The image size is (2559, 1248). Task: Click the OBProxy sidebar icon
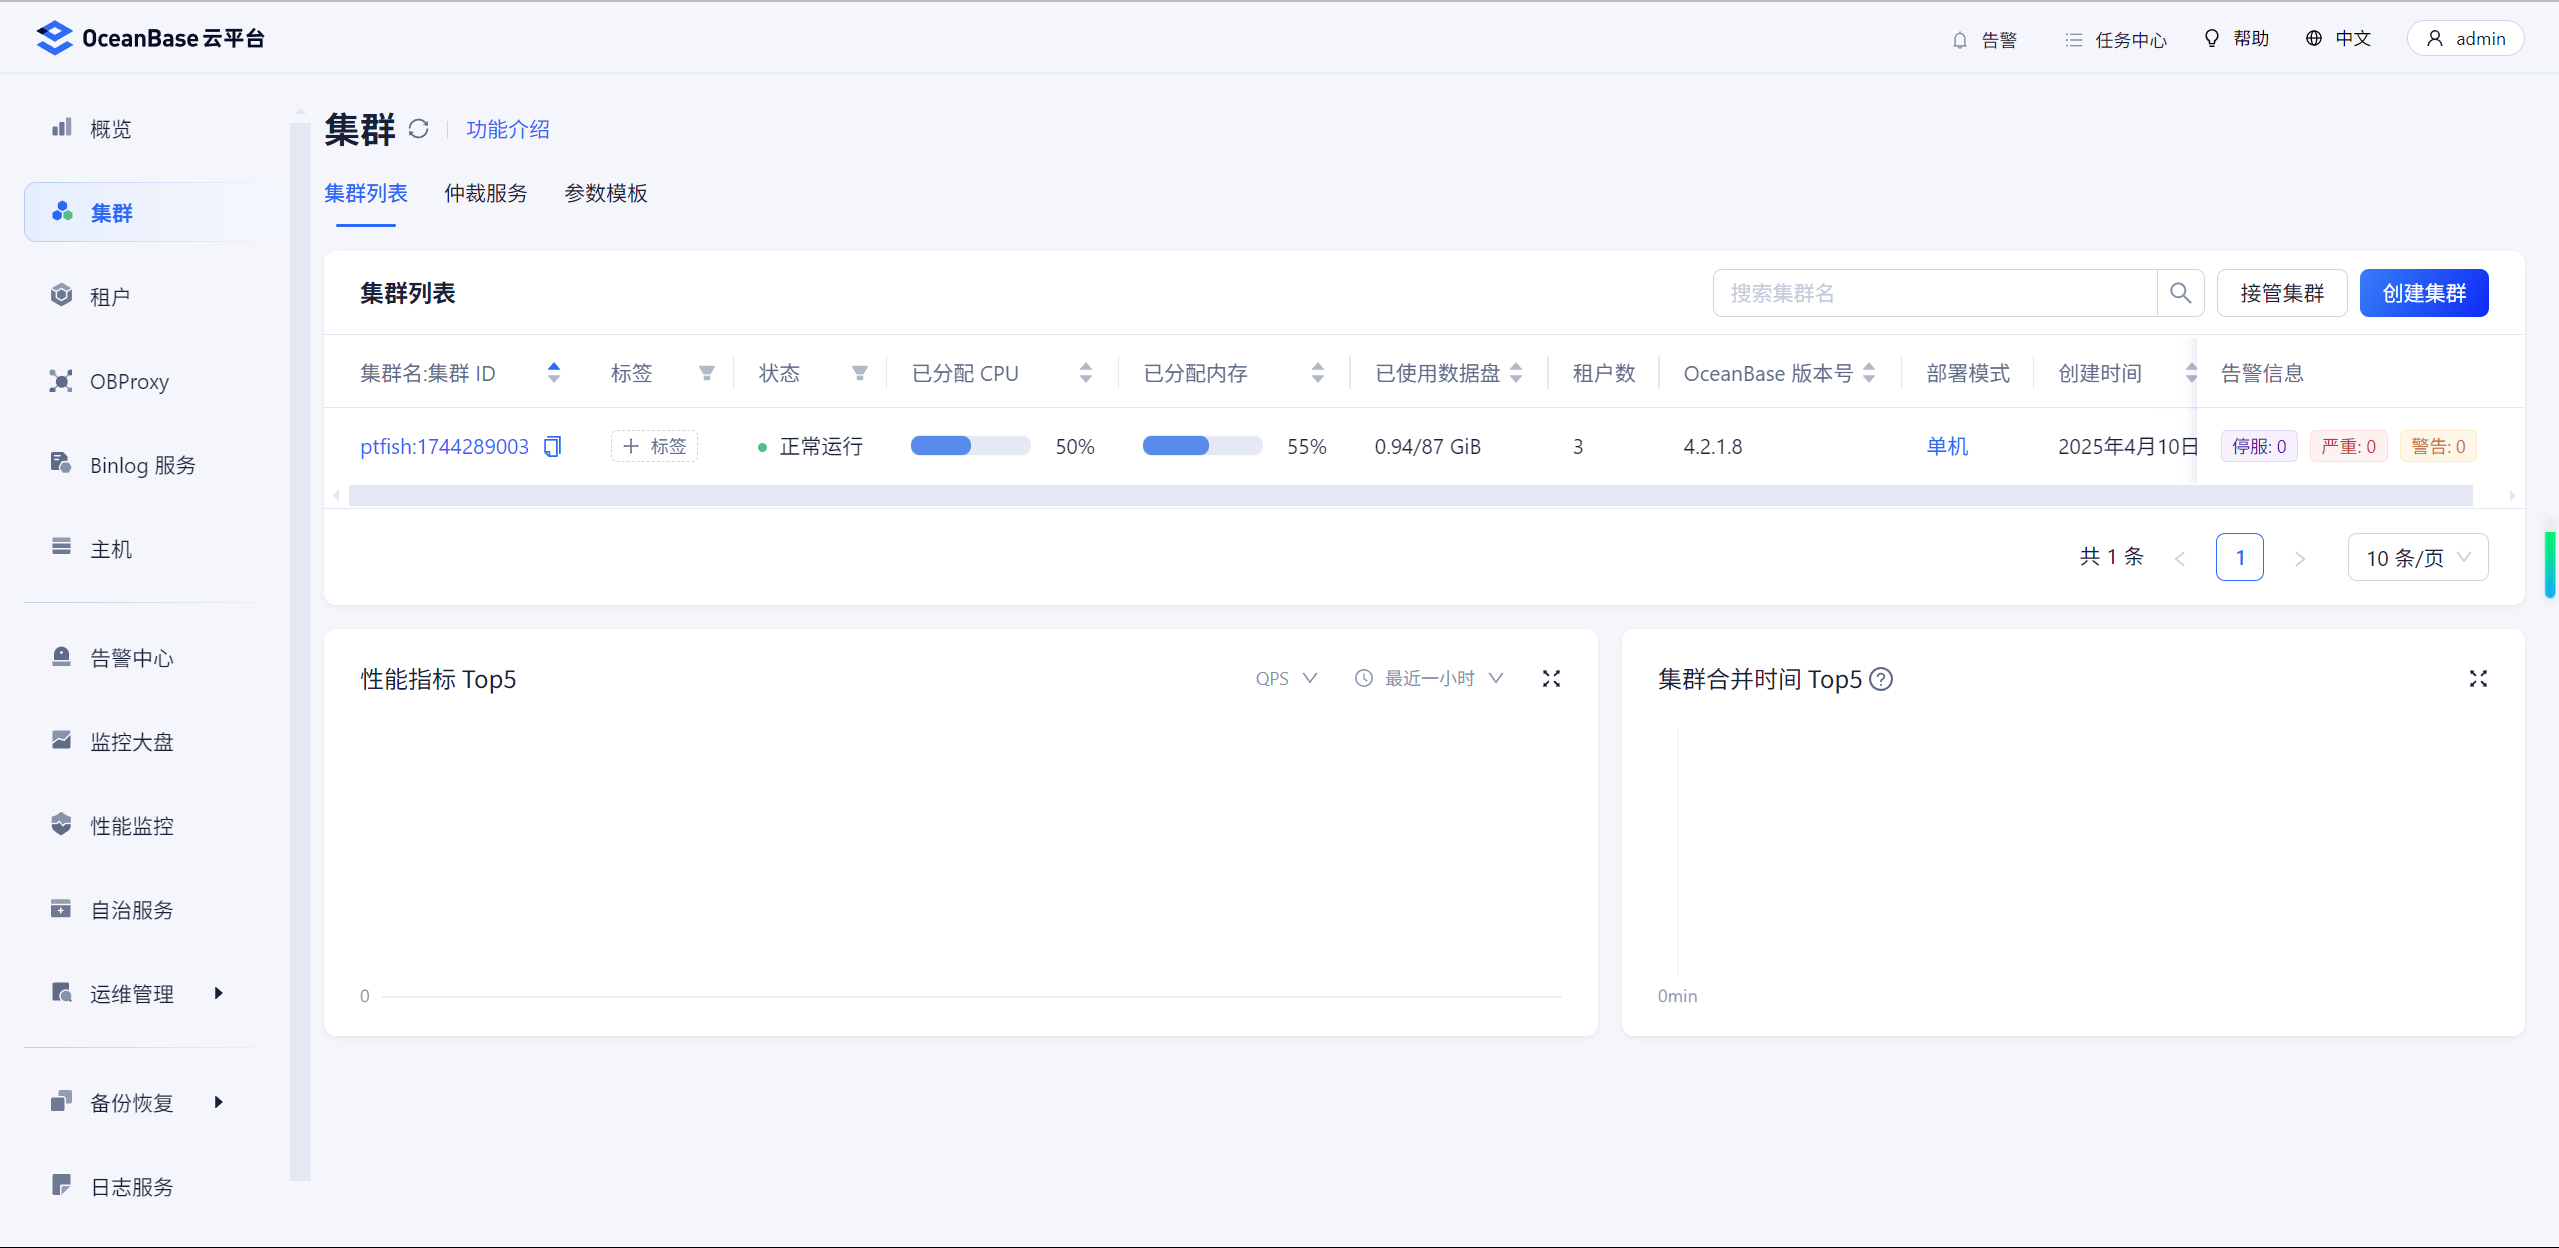click(62, 381)
